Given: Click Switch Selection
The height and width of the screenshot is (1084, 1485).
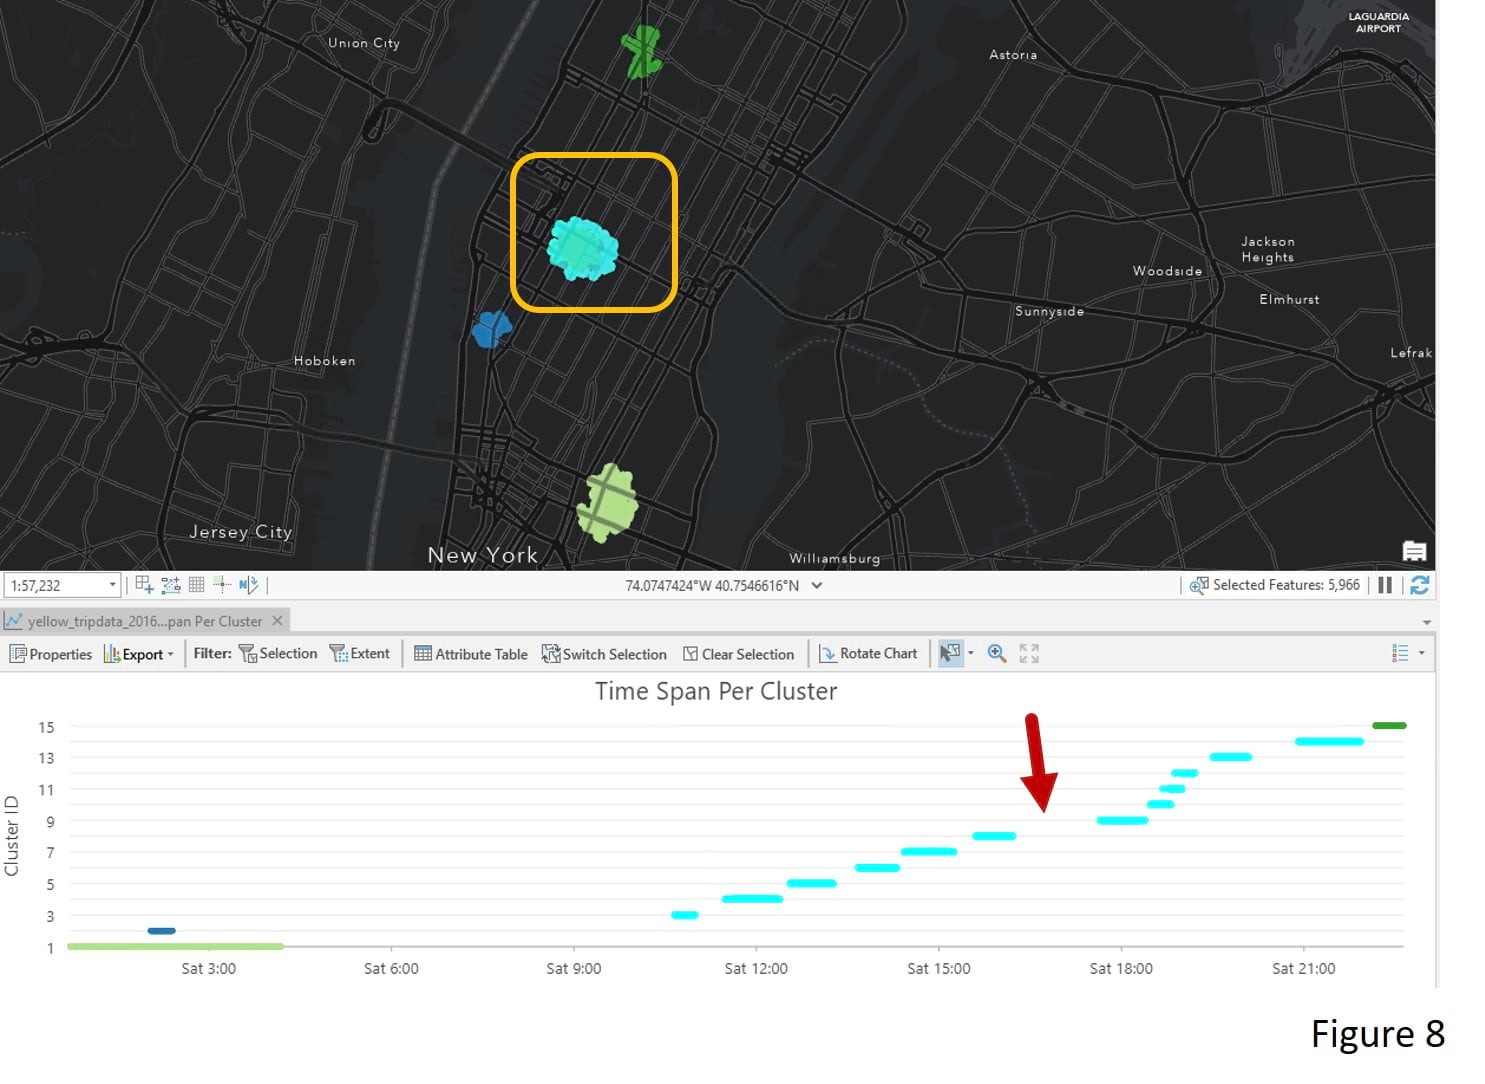Looking at the screenshot, I should (x=604, y=654).
